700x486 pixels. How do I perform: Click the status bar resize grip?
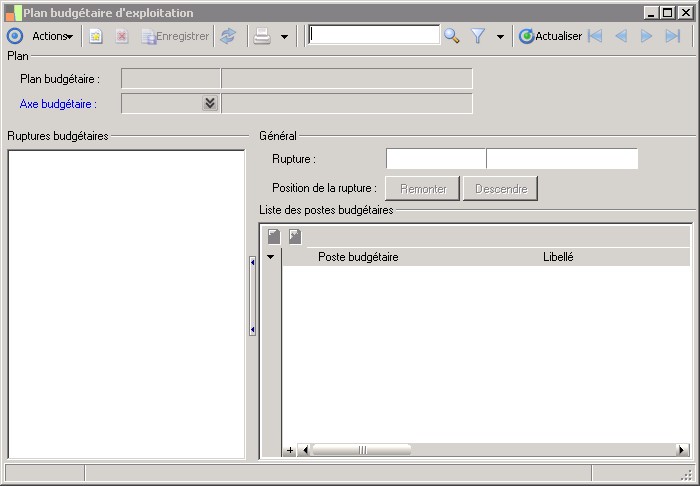(688, 474)
